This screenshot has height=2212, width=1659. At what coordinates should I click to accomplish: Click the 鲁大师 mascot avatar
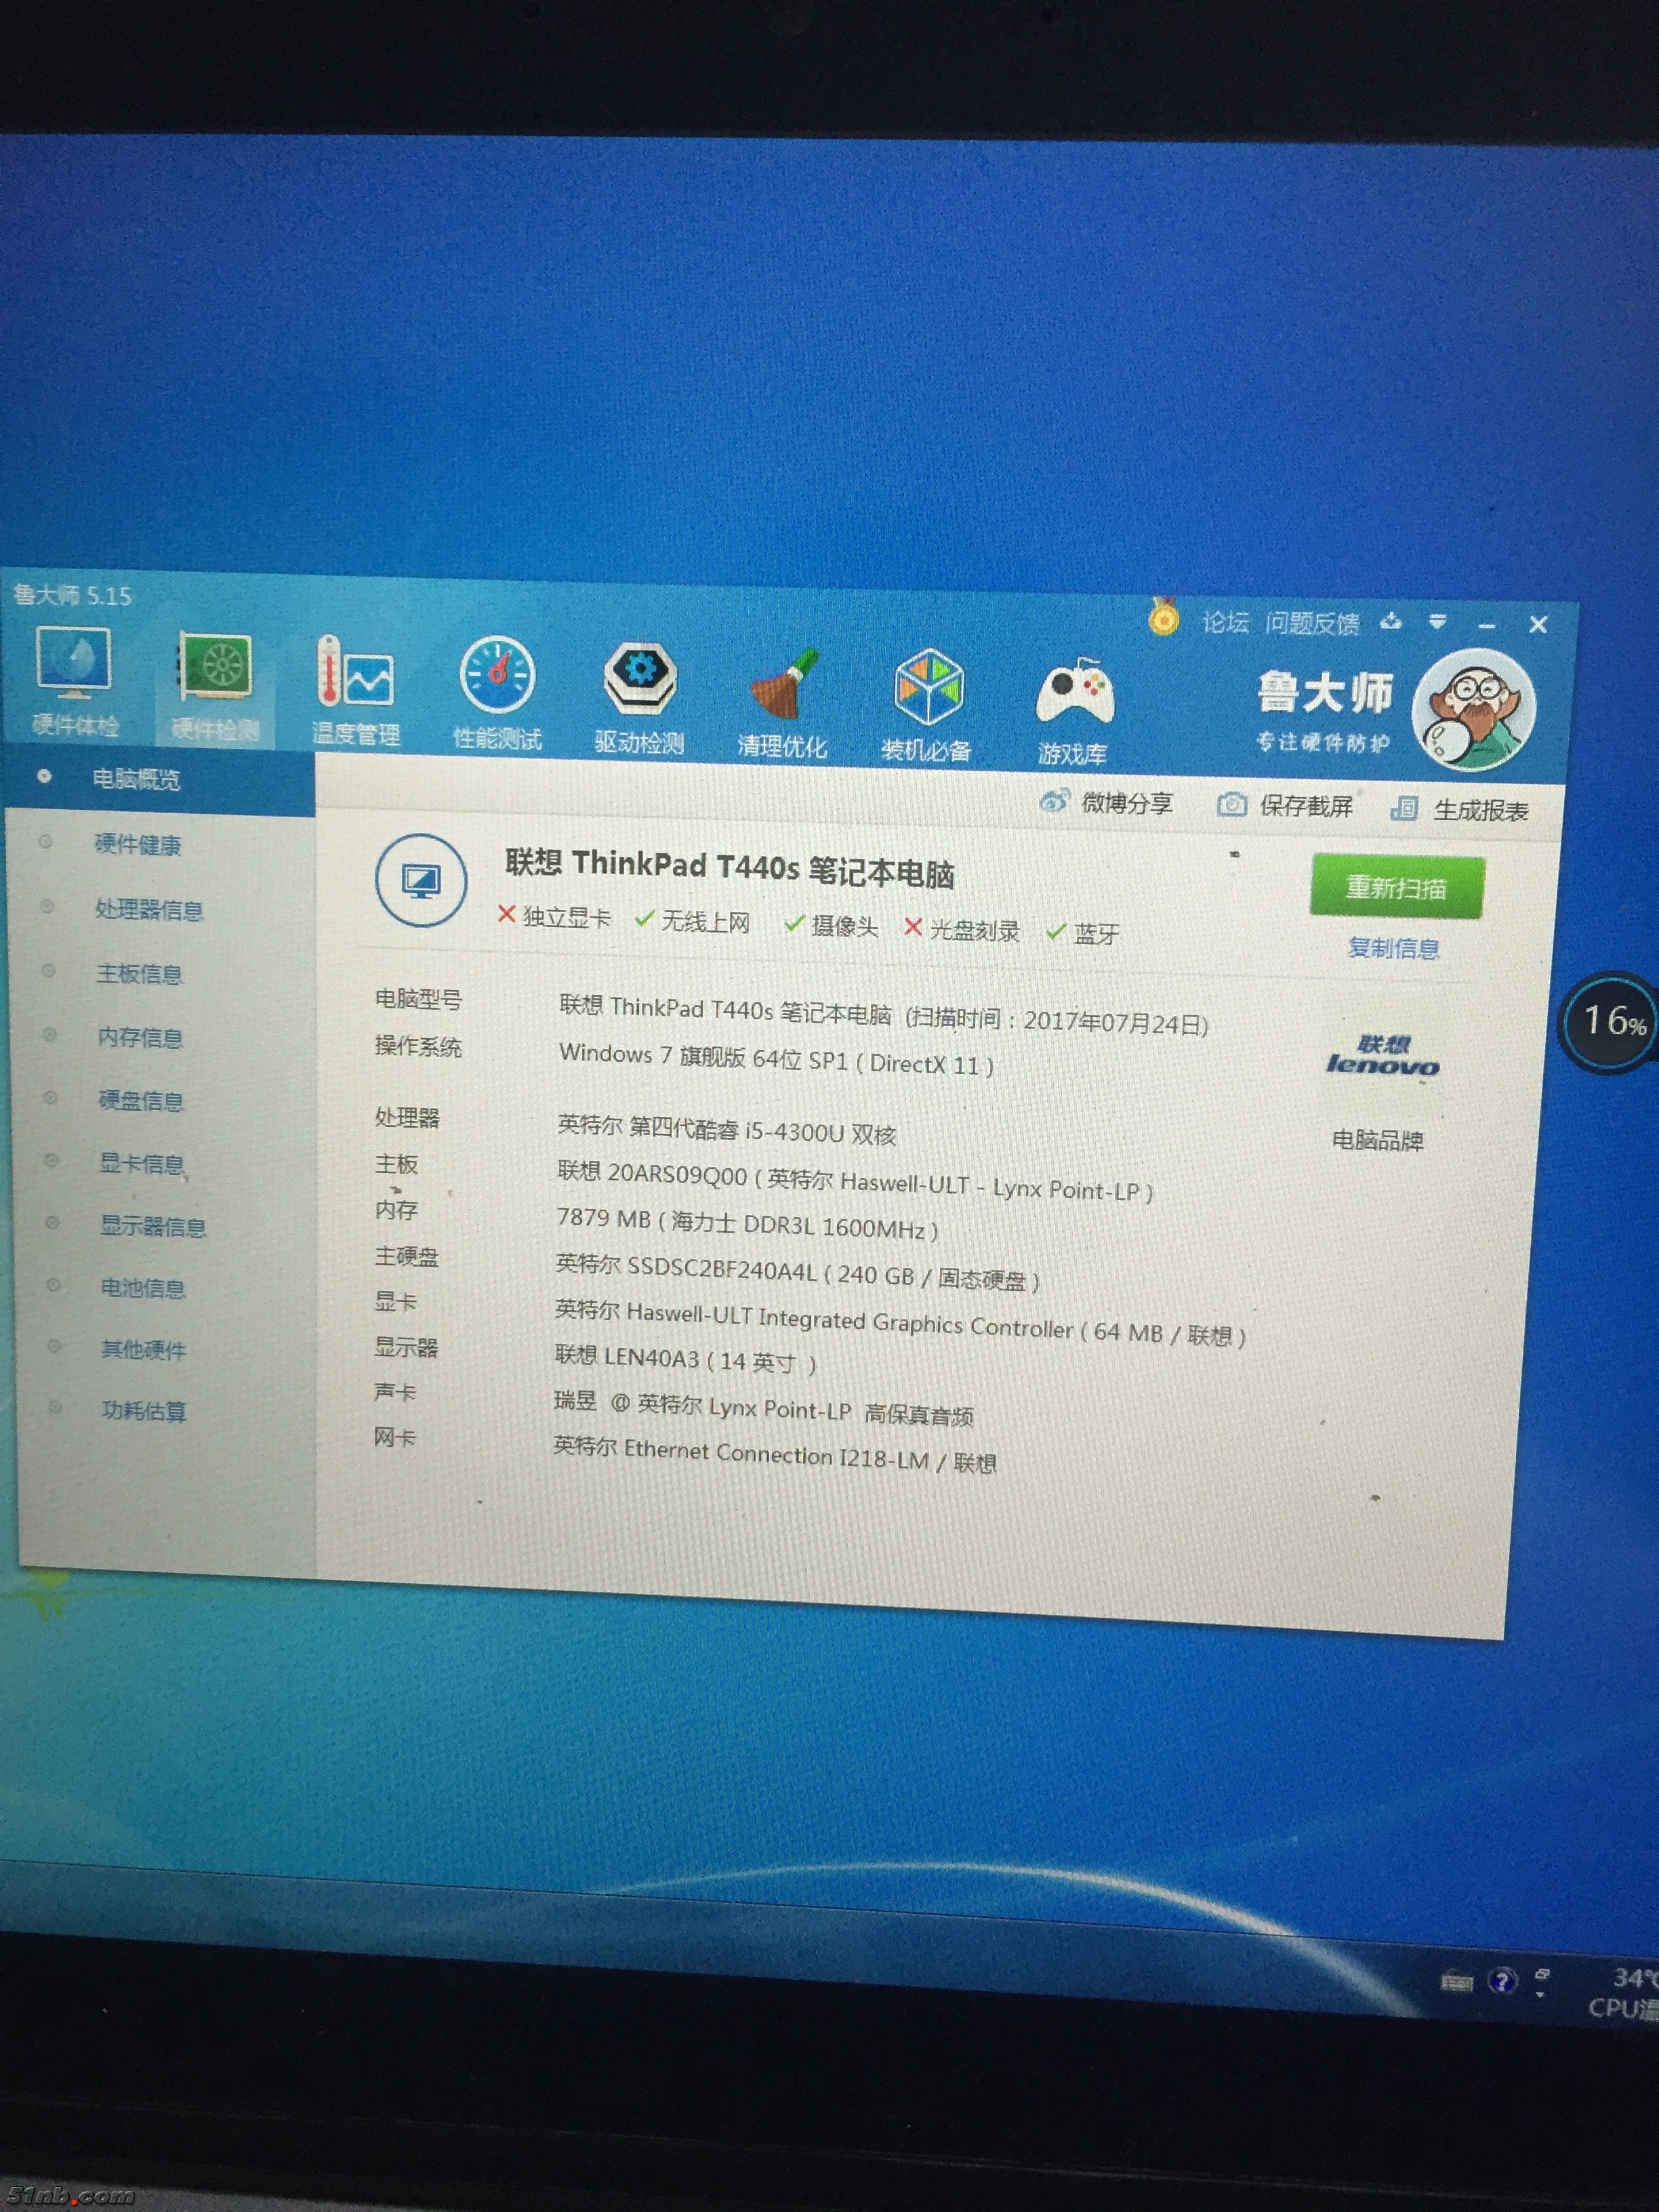1474,709
